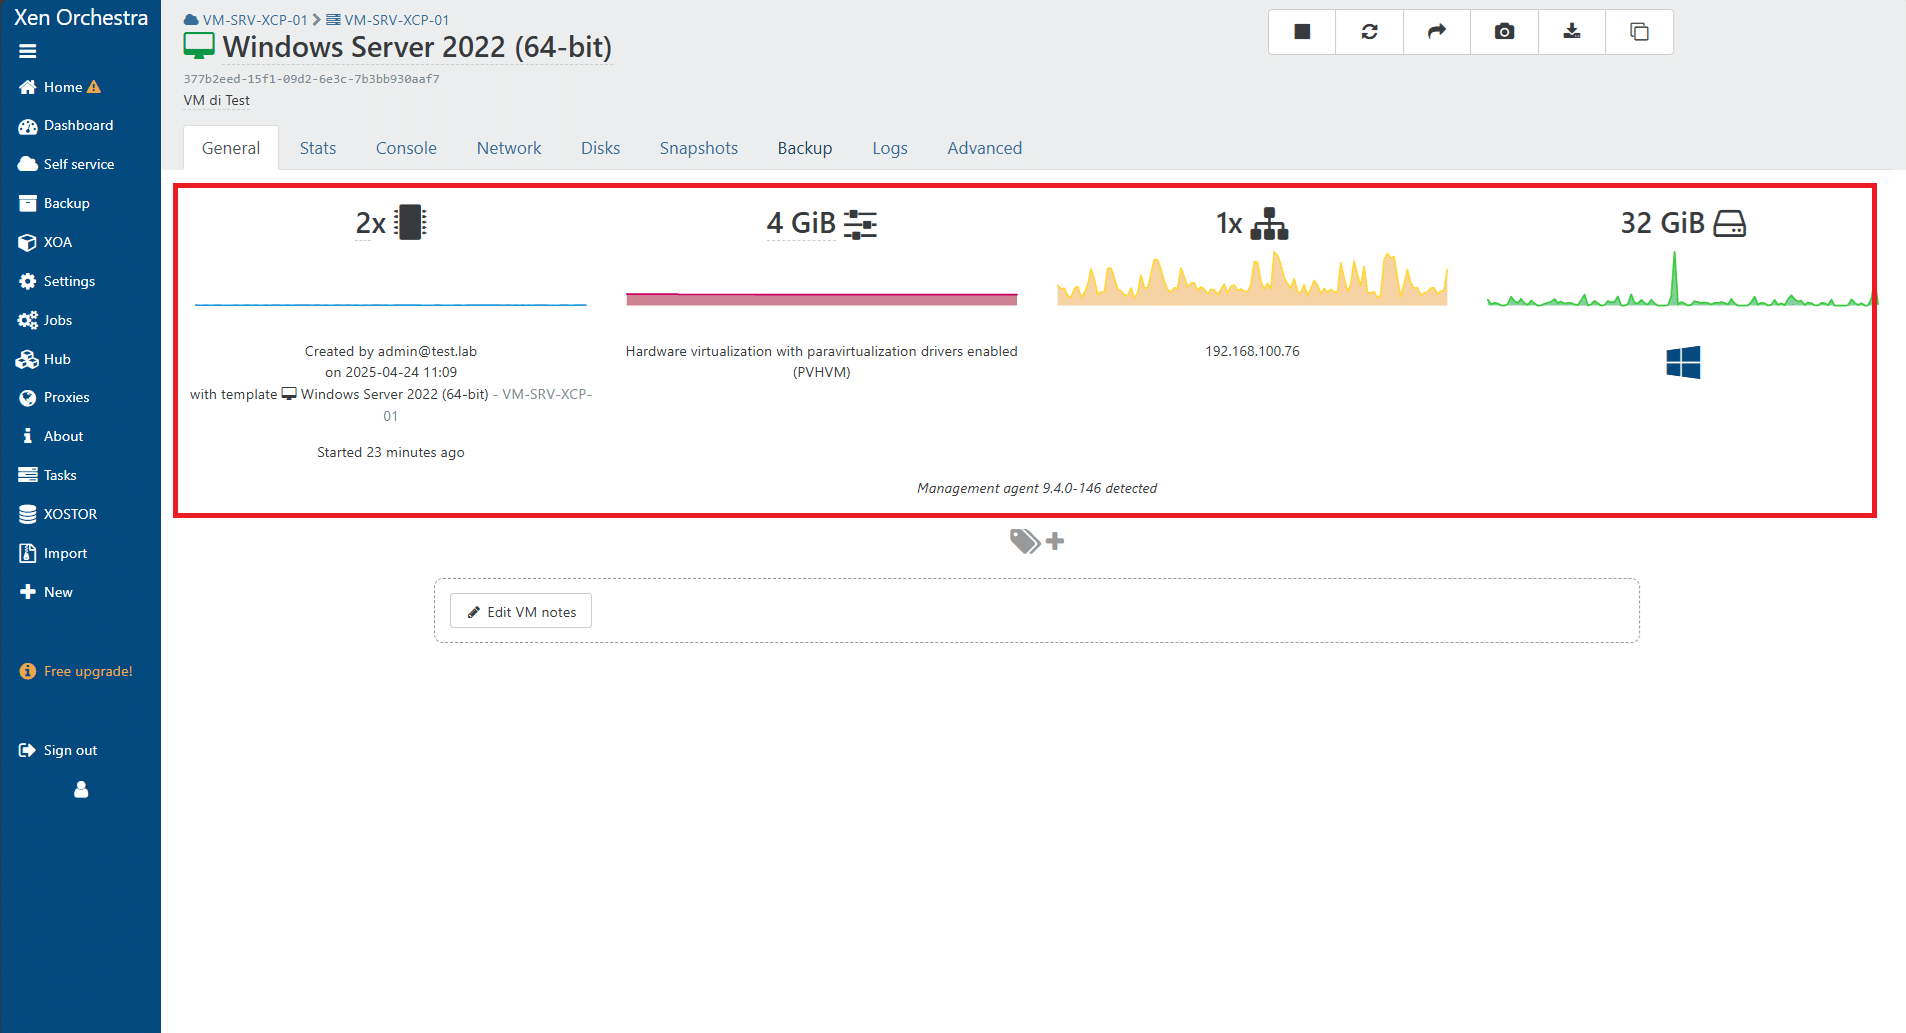The height and width of the screenshot is (1033, 1906).
Task: Open Home in the sidebar
Action: pos(60,87)
